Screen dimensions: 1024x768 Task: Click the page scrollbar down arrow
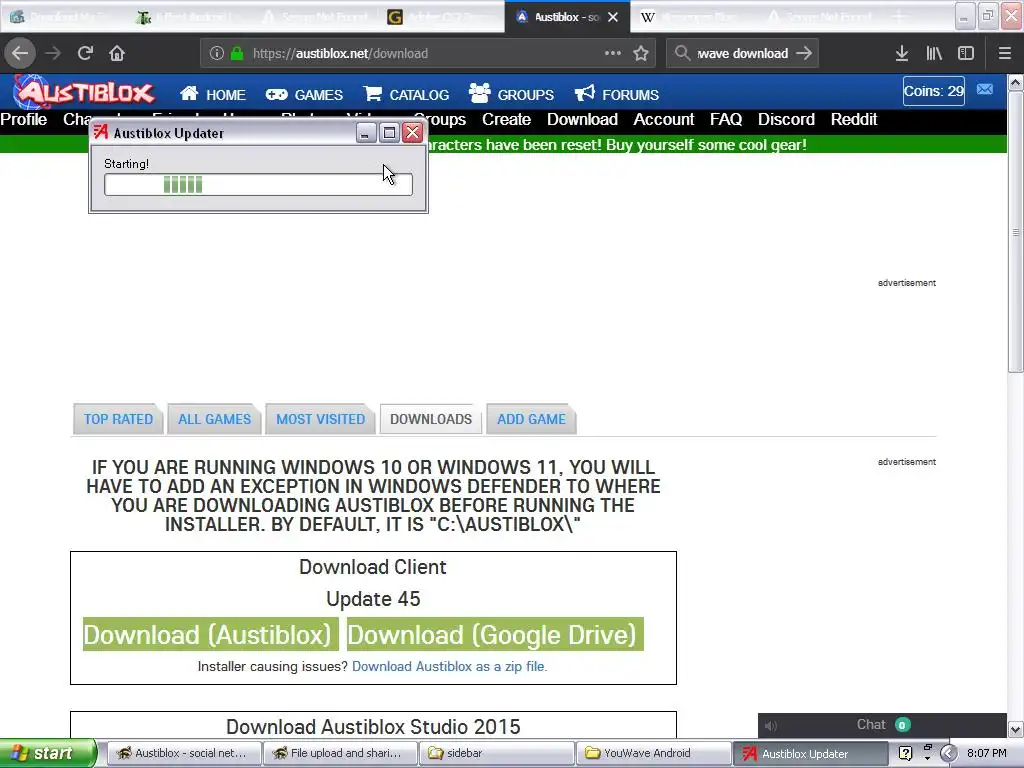pyautogui.click(x=1016, y=729)
